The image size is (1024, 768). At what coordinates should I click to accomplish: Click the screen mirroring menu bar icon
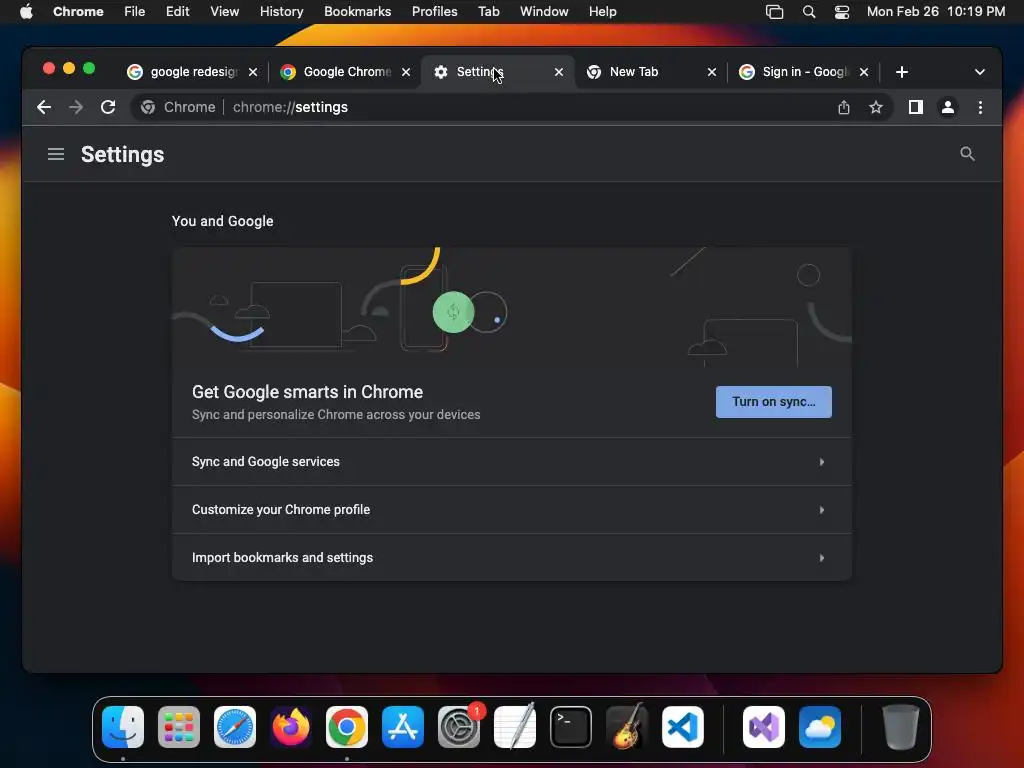pos(775,12)
